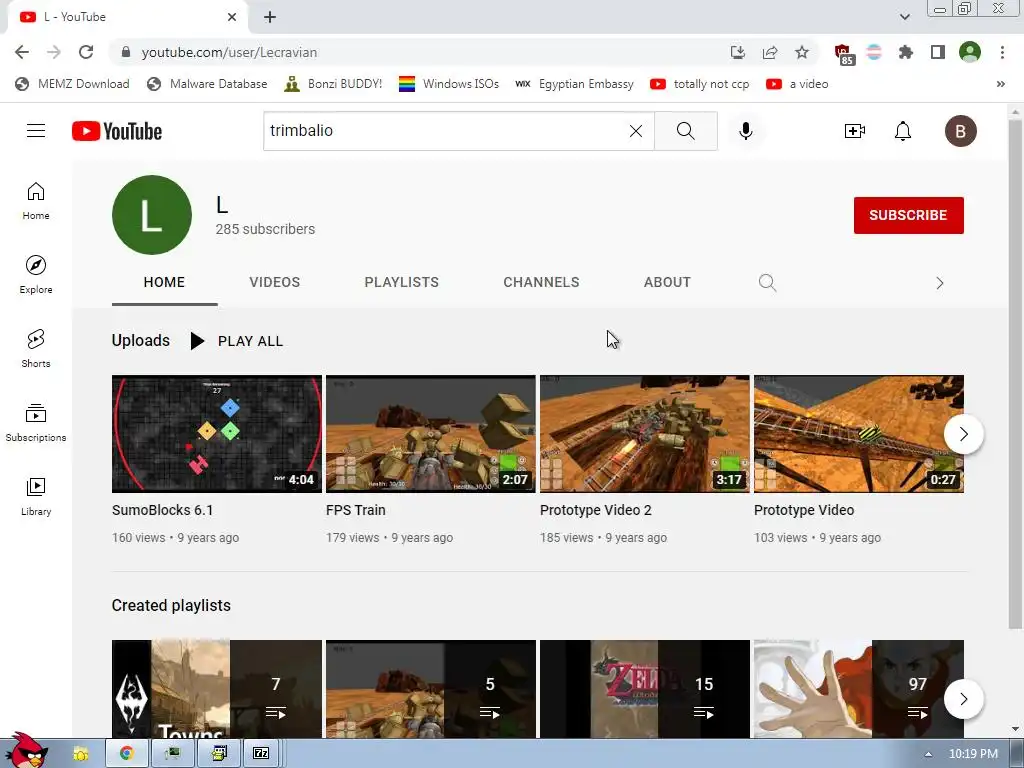Open the Zelda playlist with 15 videos

click(645, 689)
